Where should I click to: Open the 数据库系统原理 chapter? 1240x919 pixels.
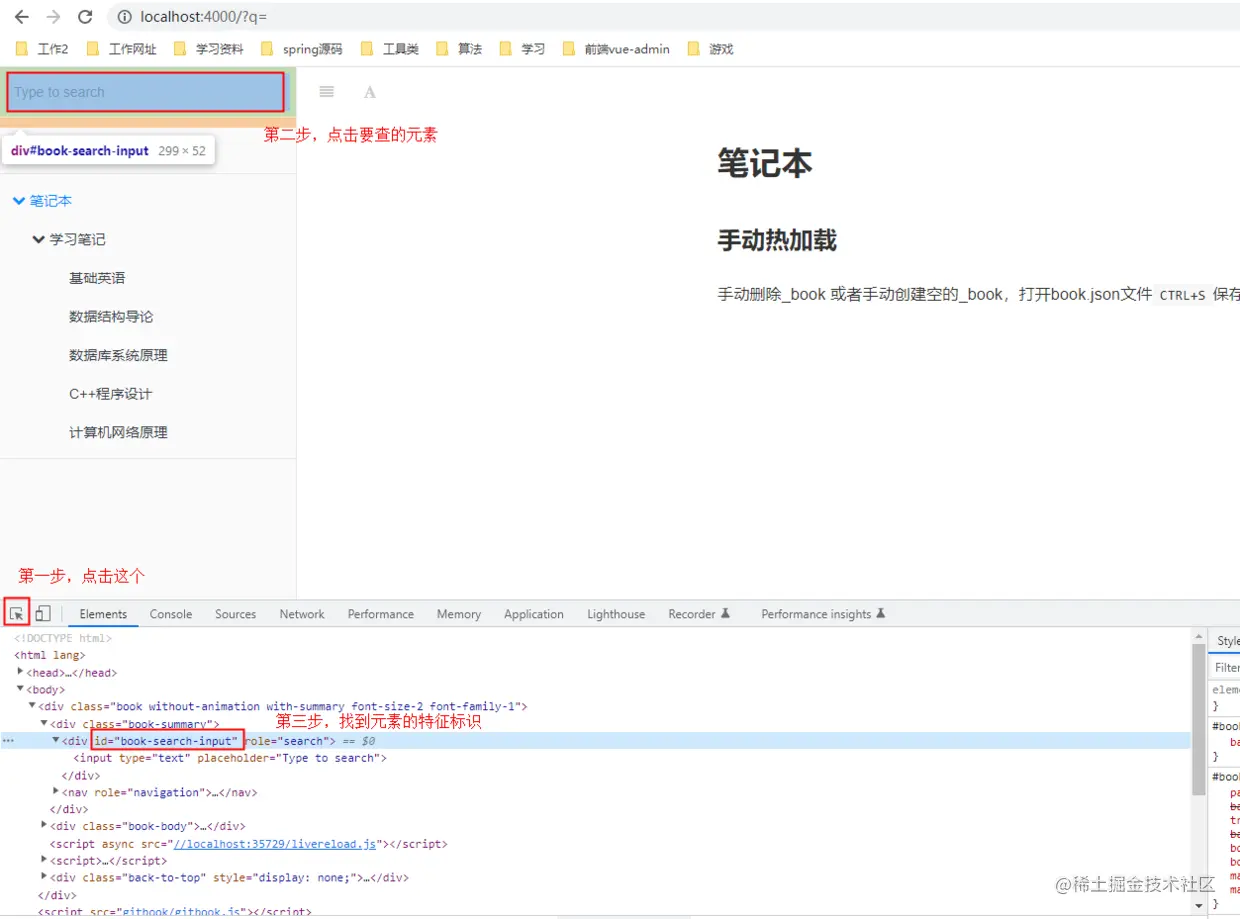click(x=118, y=355)
